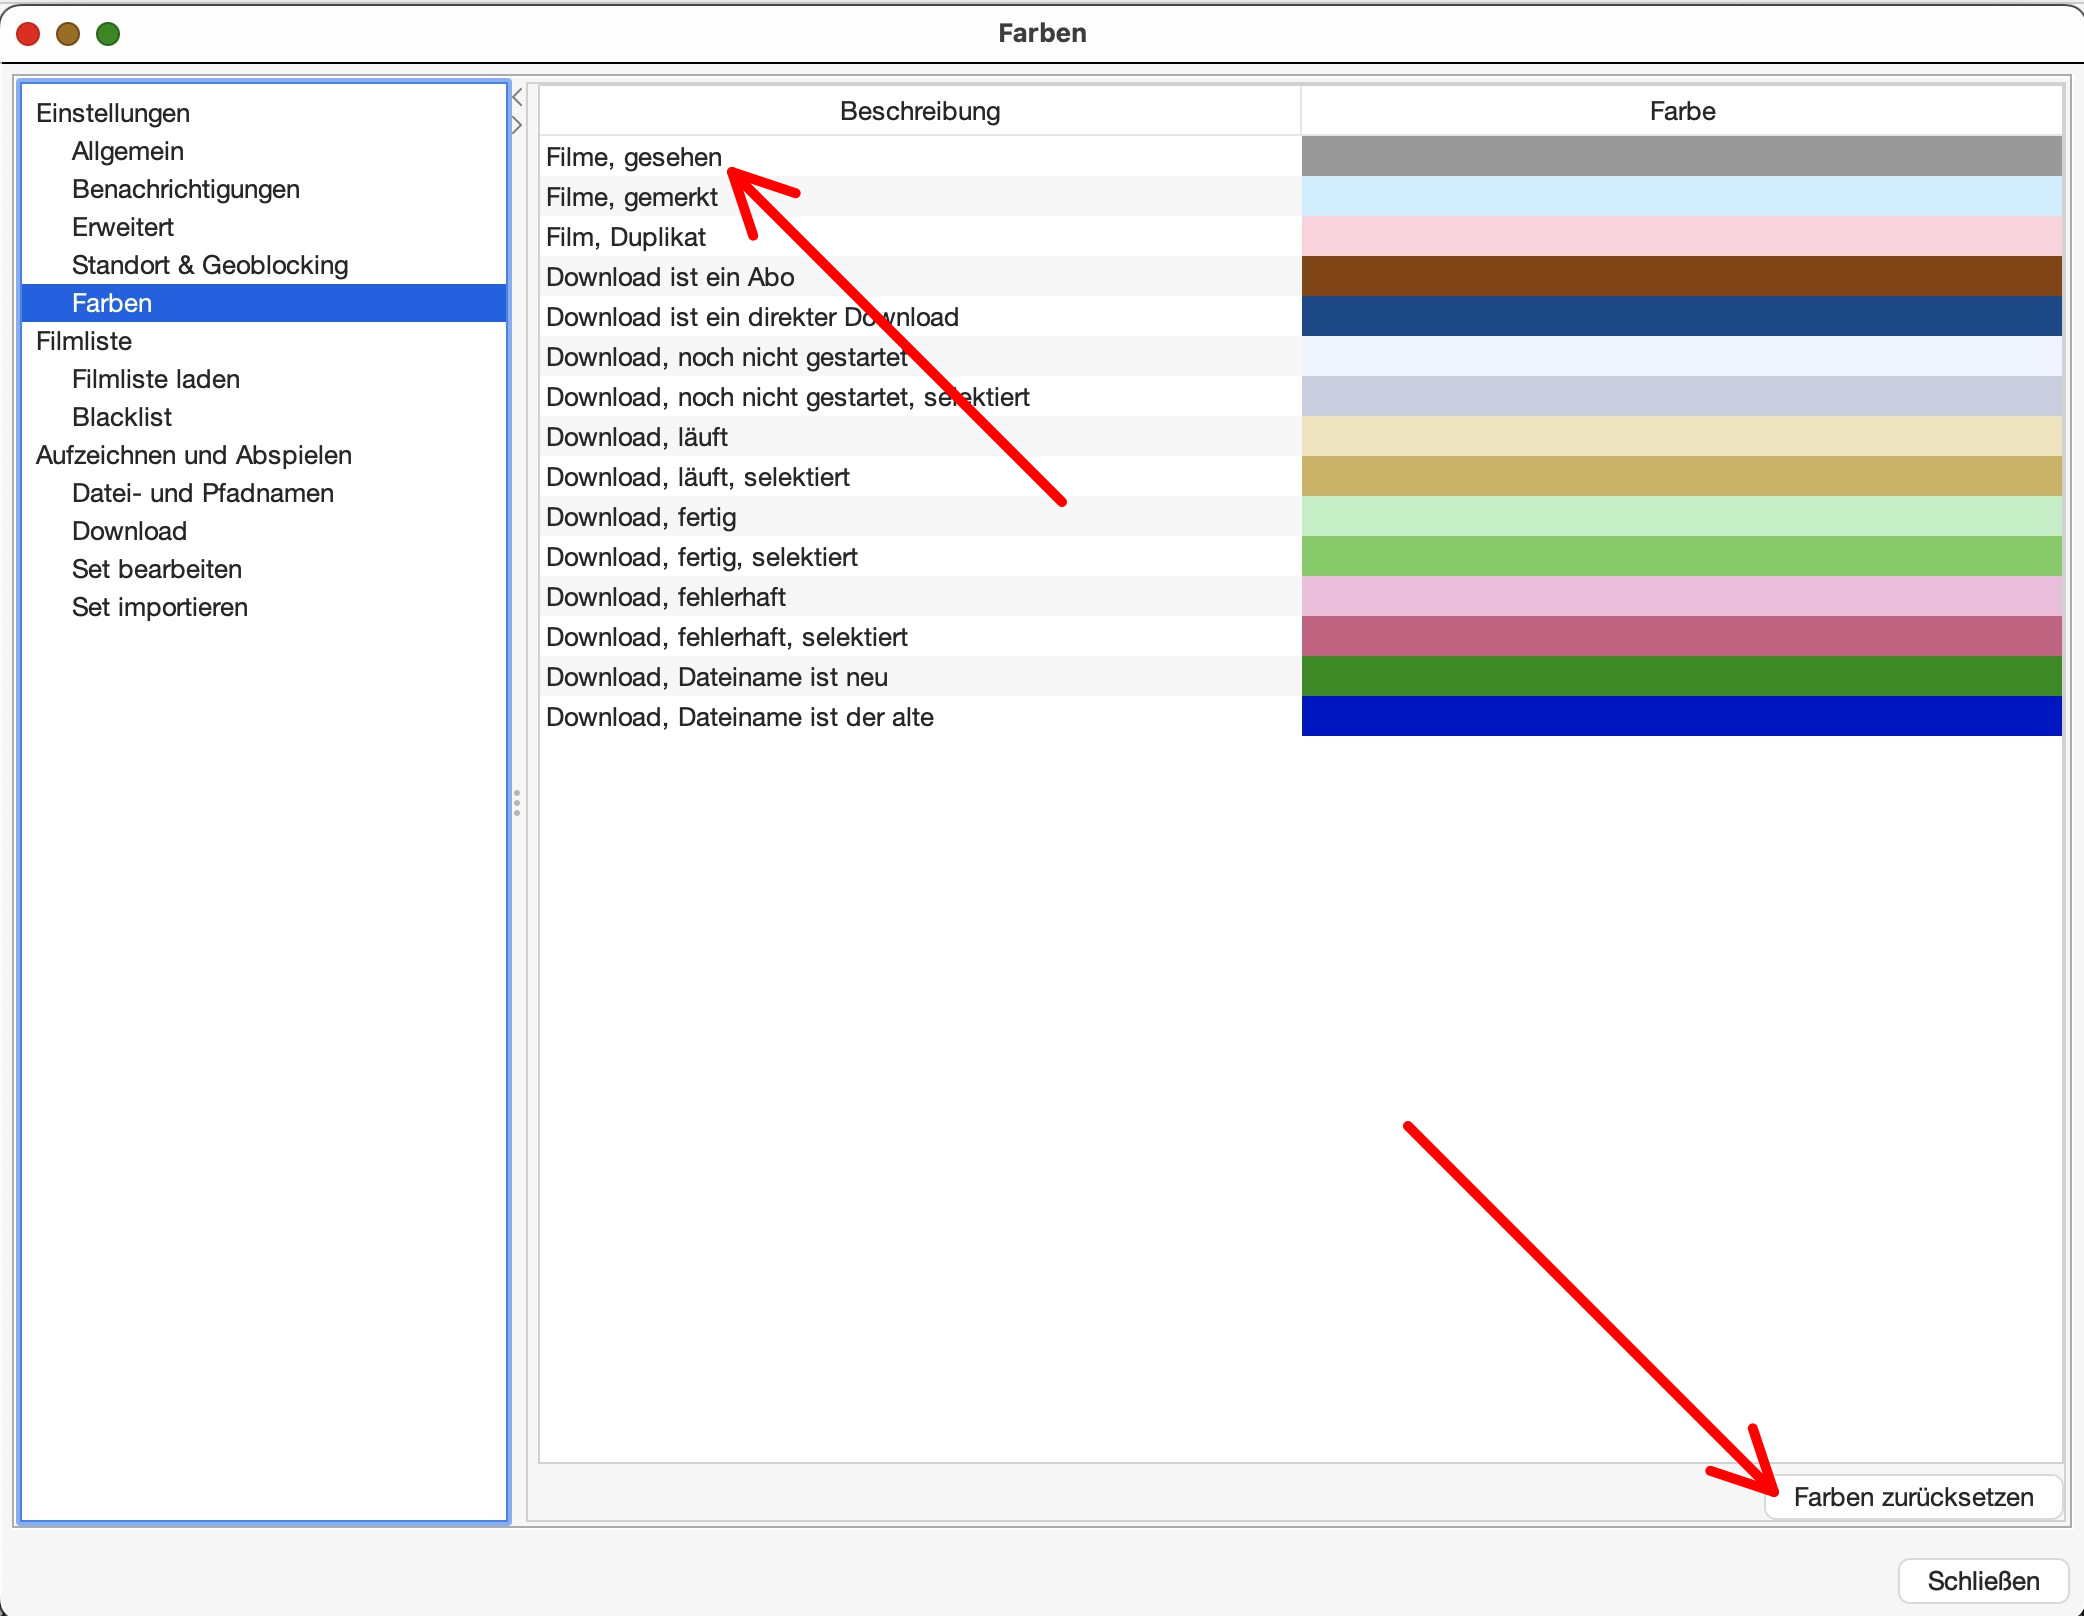This screenshot has height=1616, width=2084.
Task: Open Filmliste laden settings
Action: (156, 379)
